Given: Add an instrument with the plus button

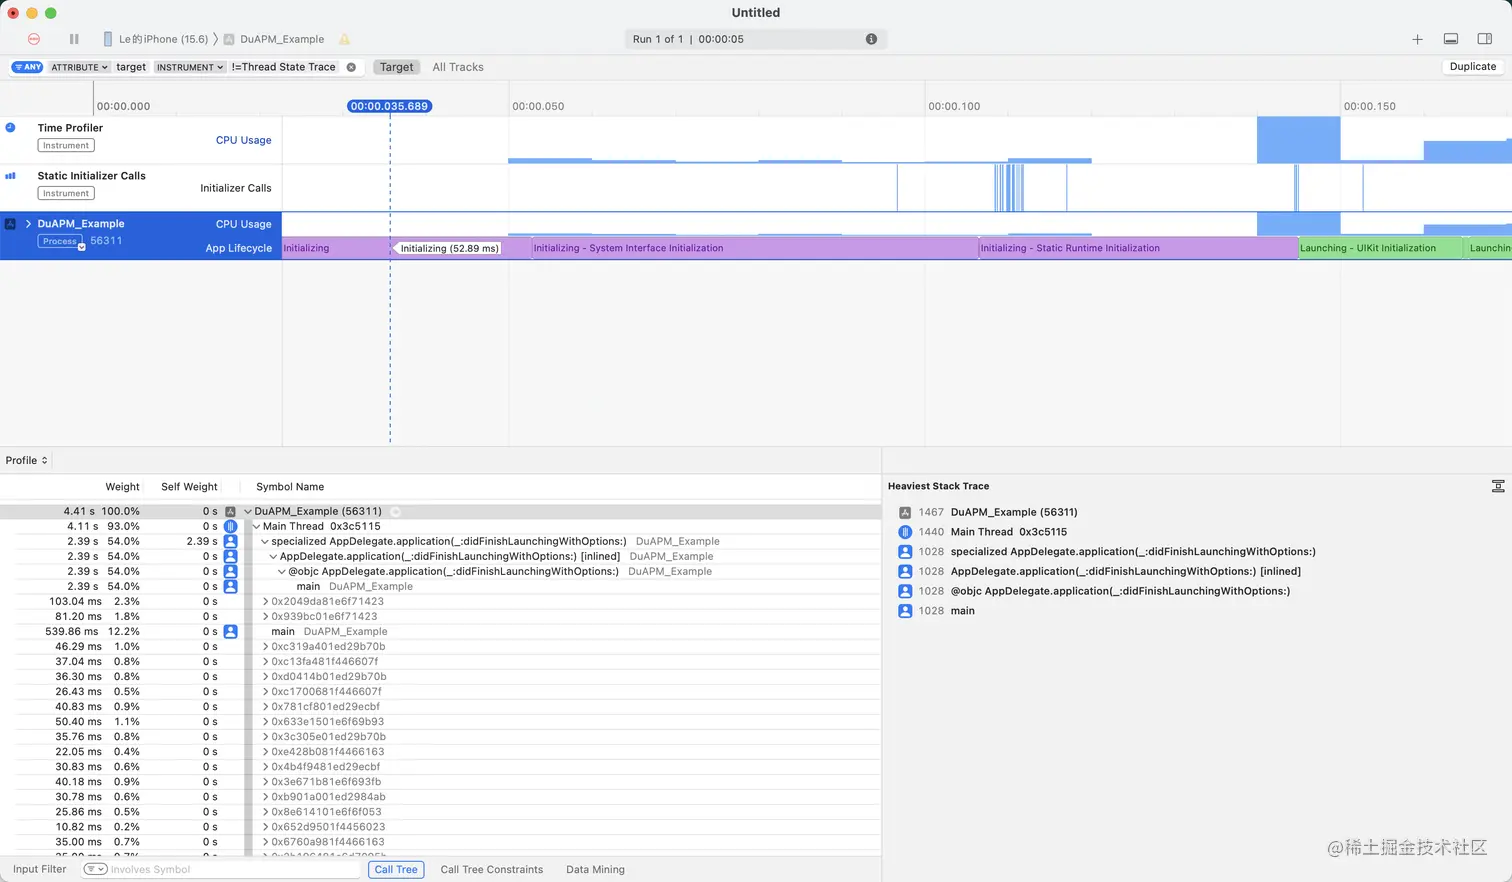Looking at the screenshot, I should [x=1417, y=39].
